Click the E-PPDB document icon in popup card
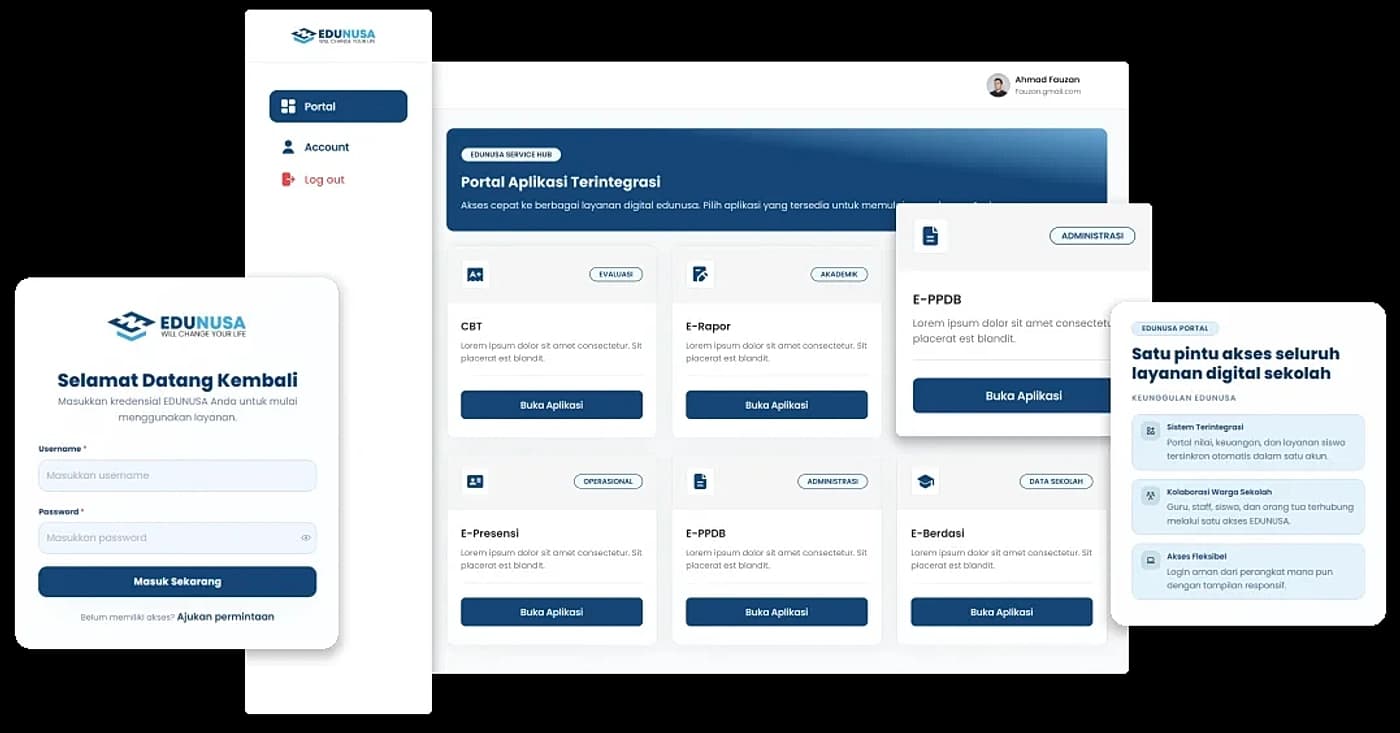 click(x=930, y=236)
